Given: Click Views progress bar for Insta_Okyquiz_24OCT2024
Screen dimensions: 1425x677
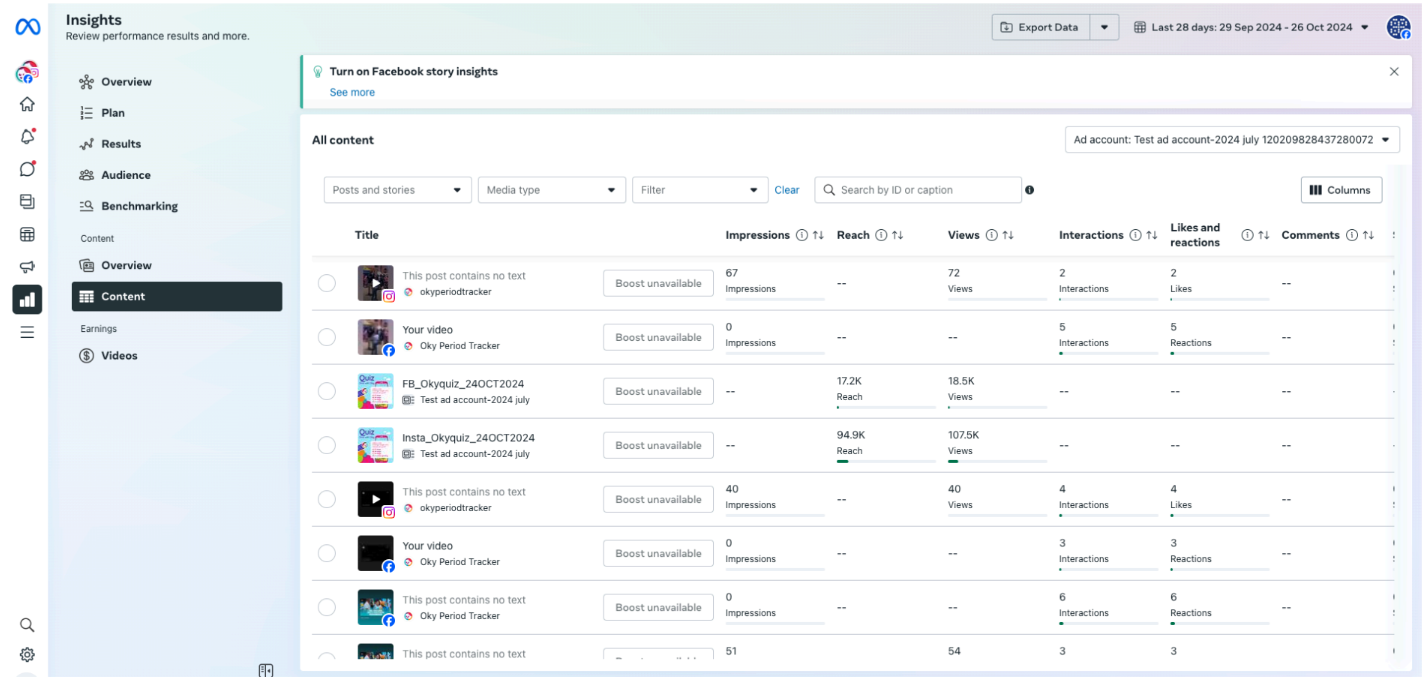Looking at the screenshot, I should [x=996, y=461].
